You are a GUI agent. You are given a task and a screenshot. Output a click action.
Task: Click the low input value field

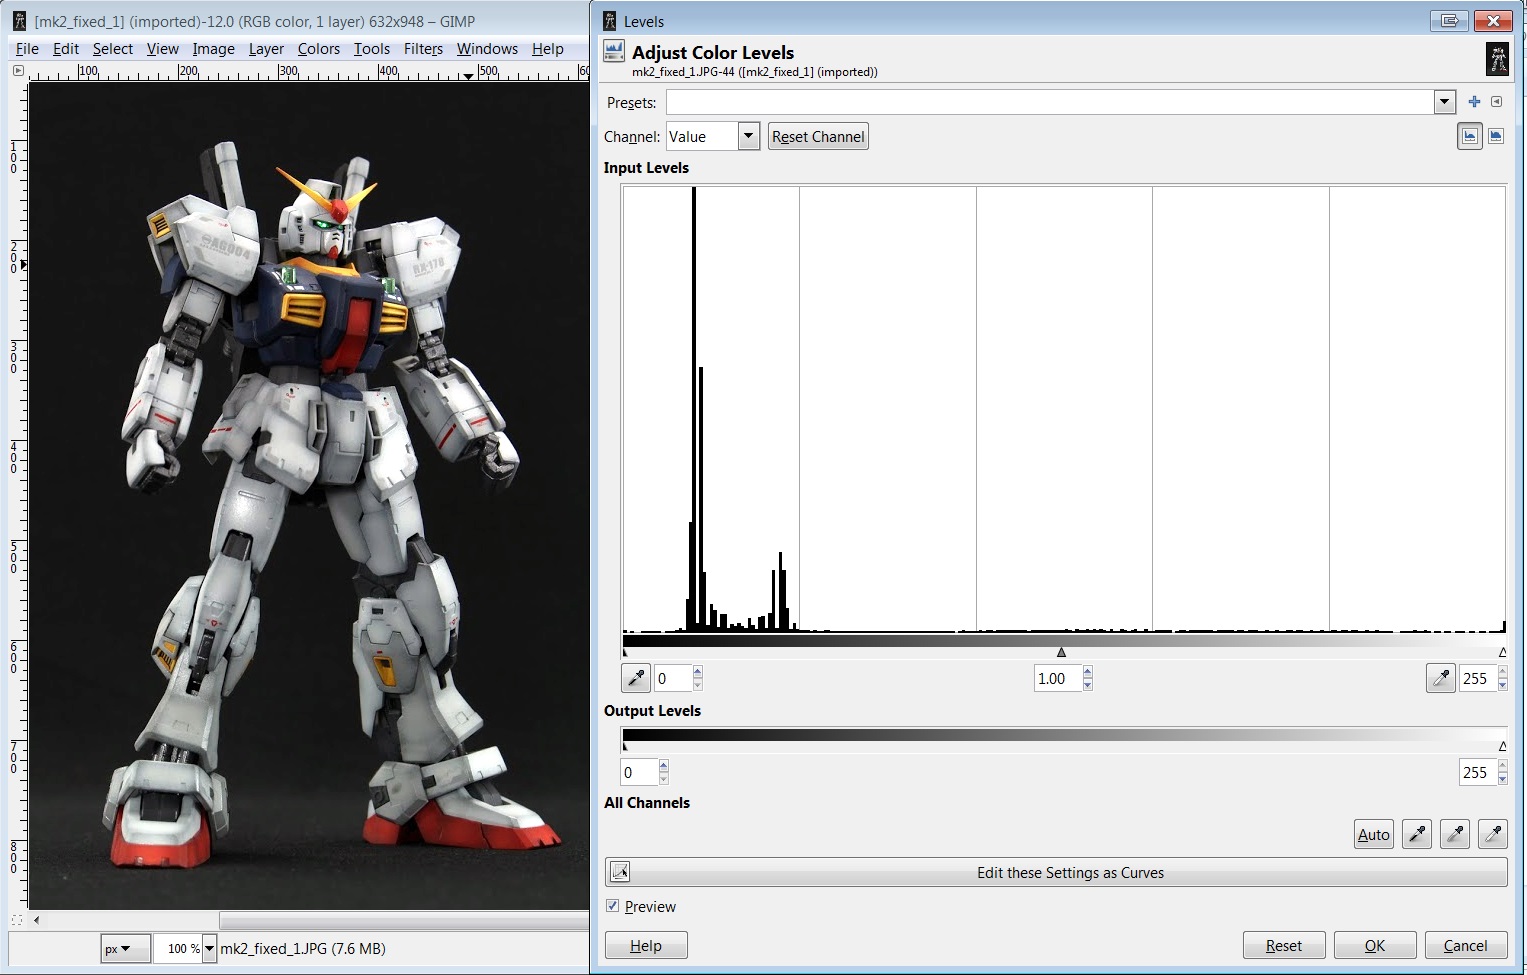[x=673, y=678]
